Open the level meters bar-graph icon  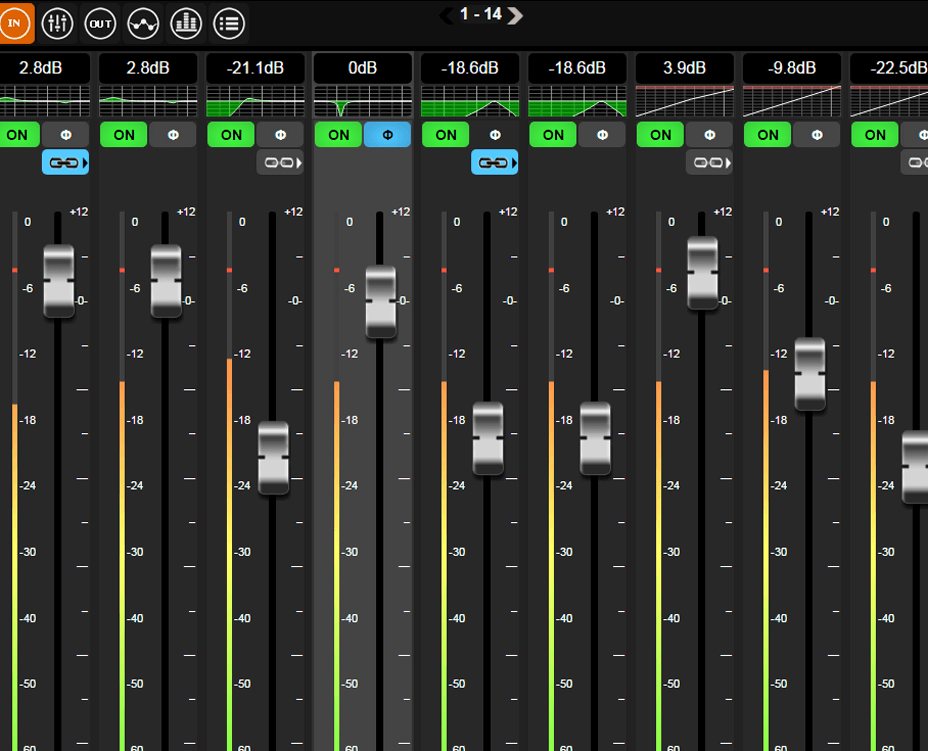coord(186,22)
